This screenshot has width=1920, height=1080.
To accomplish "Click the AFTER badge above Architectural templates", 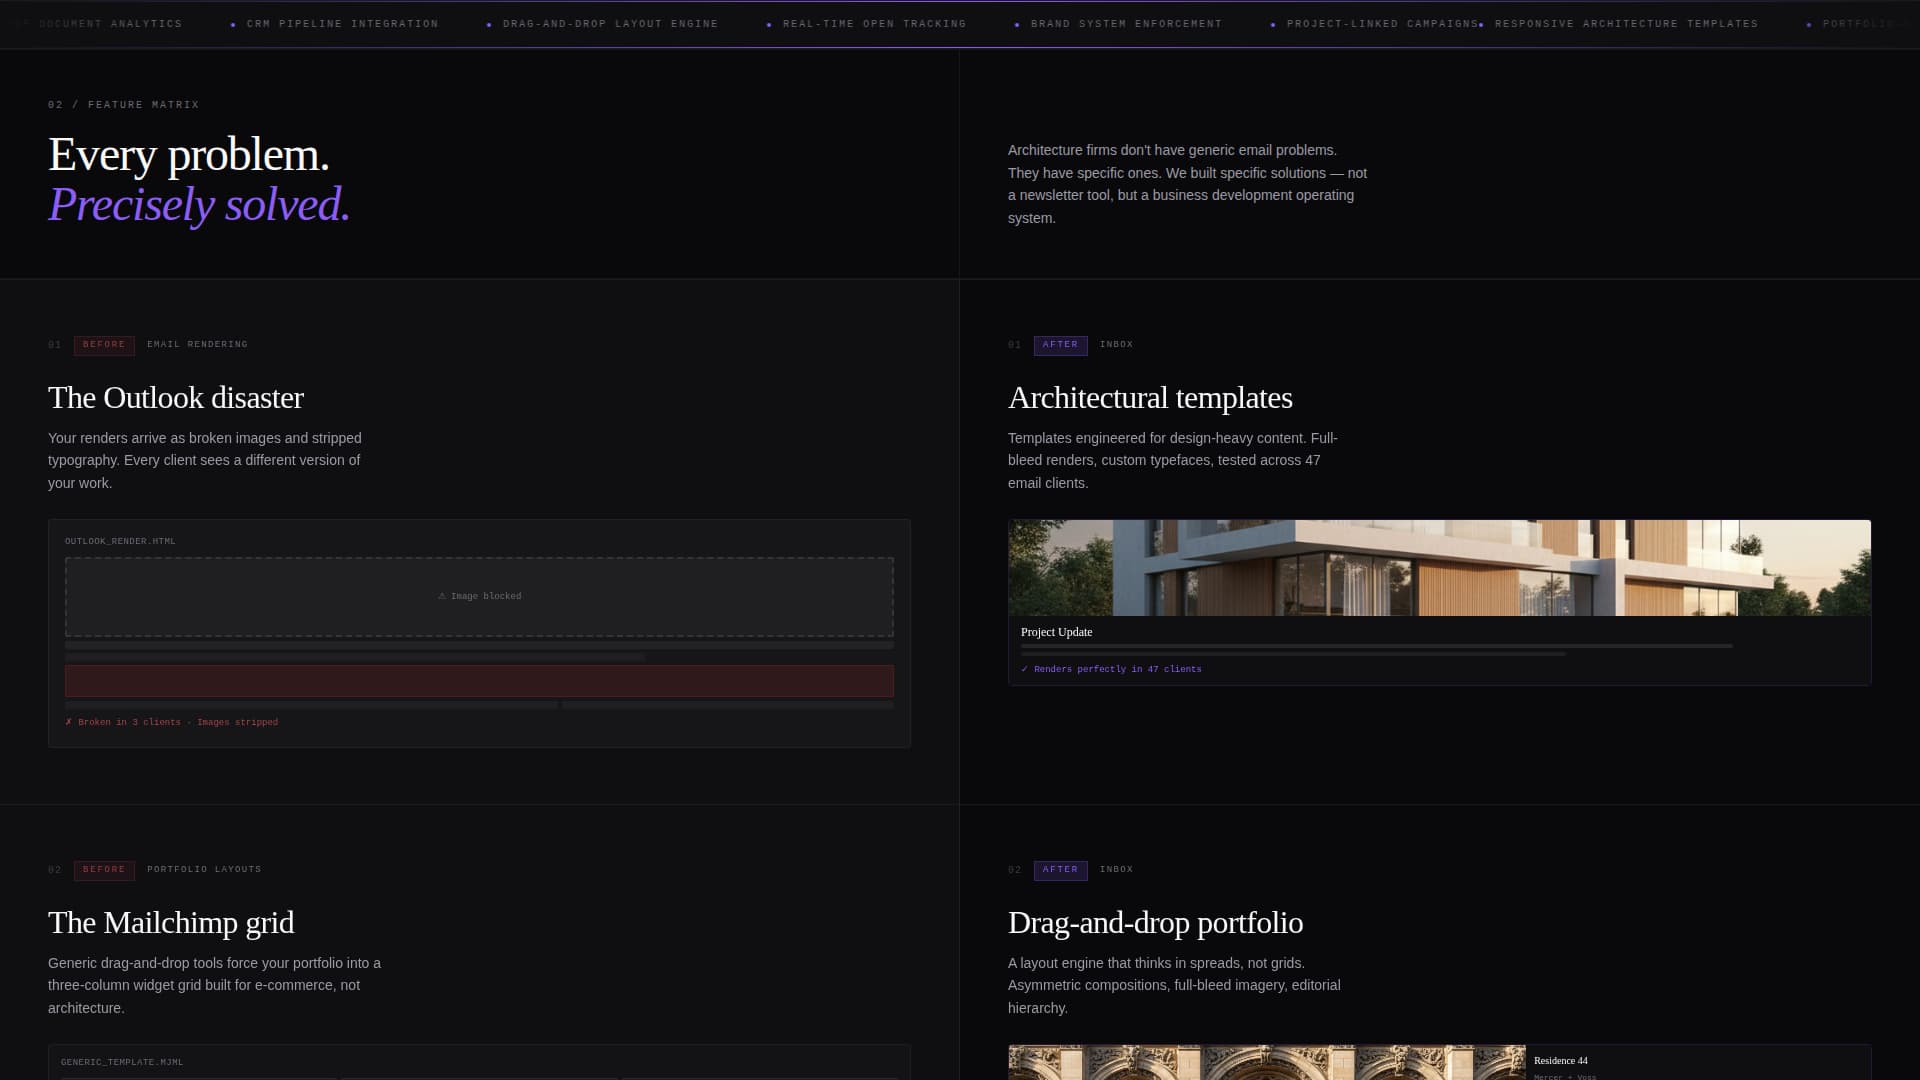I will pos(1060,345).
